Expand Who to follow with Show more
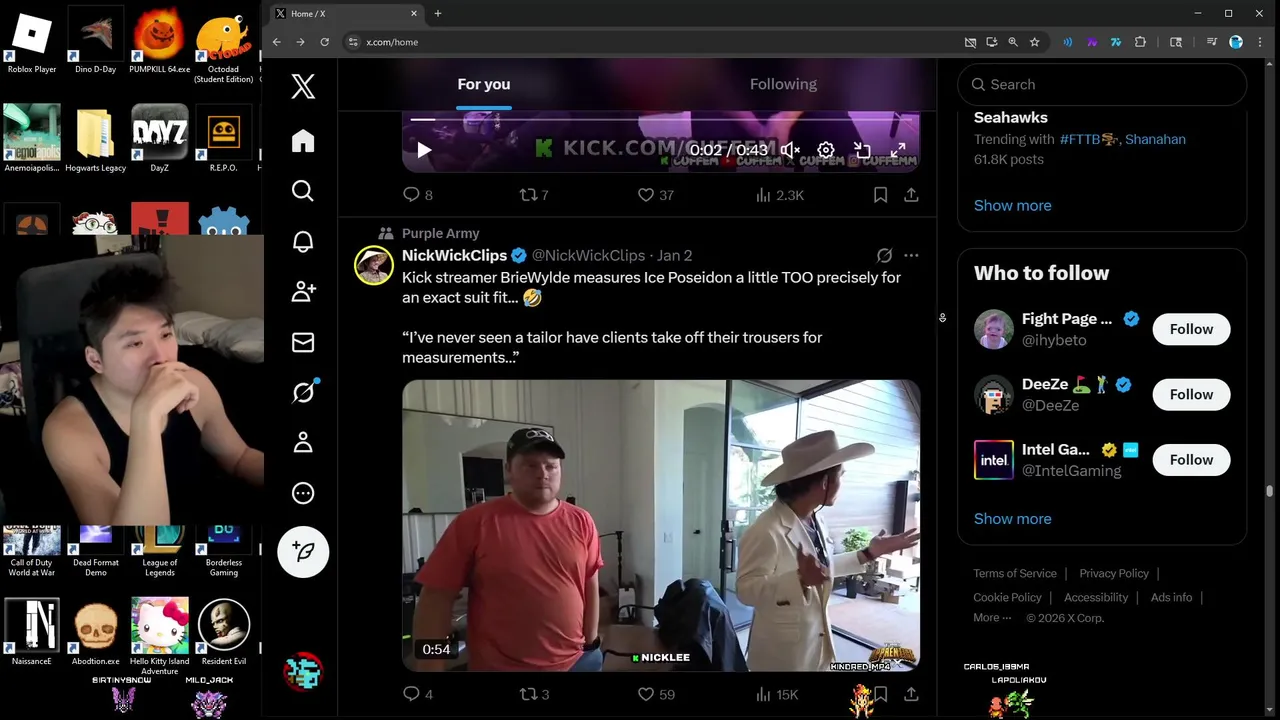Viewport: 1280px width, 720px height. click(1012, 519)
